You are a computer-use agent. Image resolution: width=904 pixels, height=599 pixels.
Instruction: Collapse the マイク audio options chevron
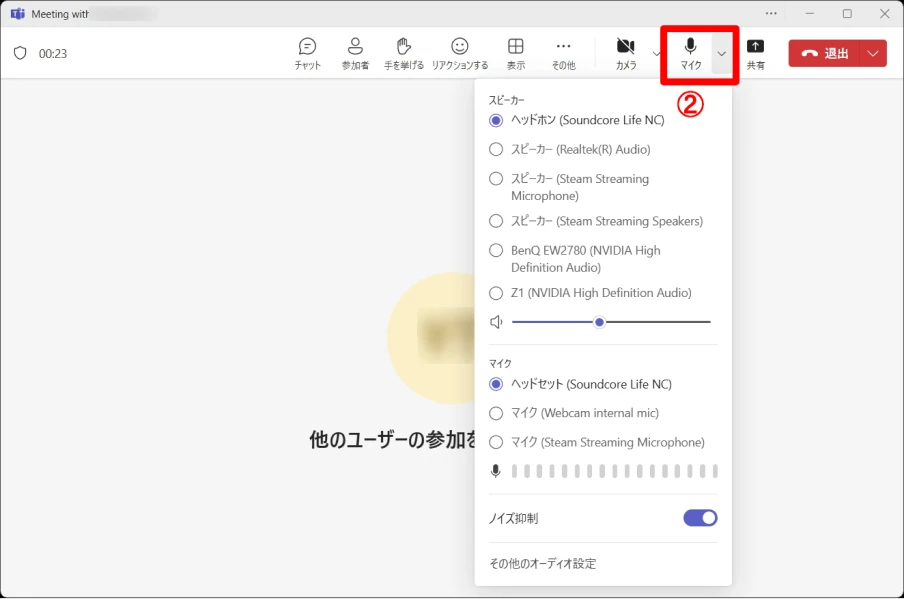click(x=722, y=54)
